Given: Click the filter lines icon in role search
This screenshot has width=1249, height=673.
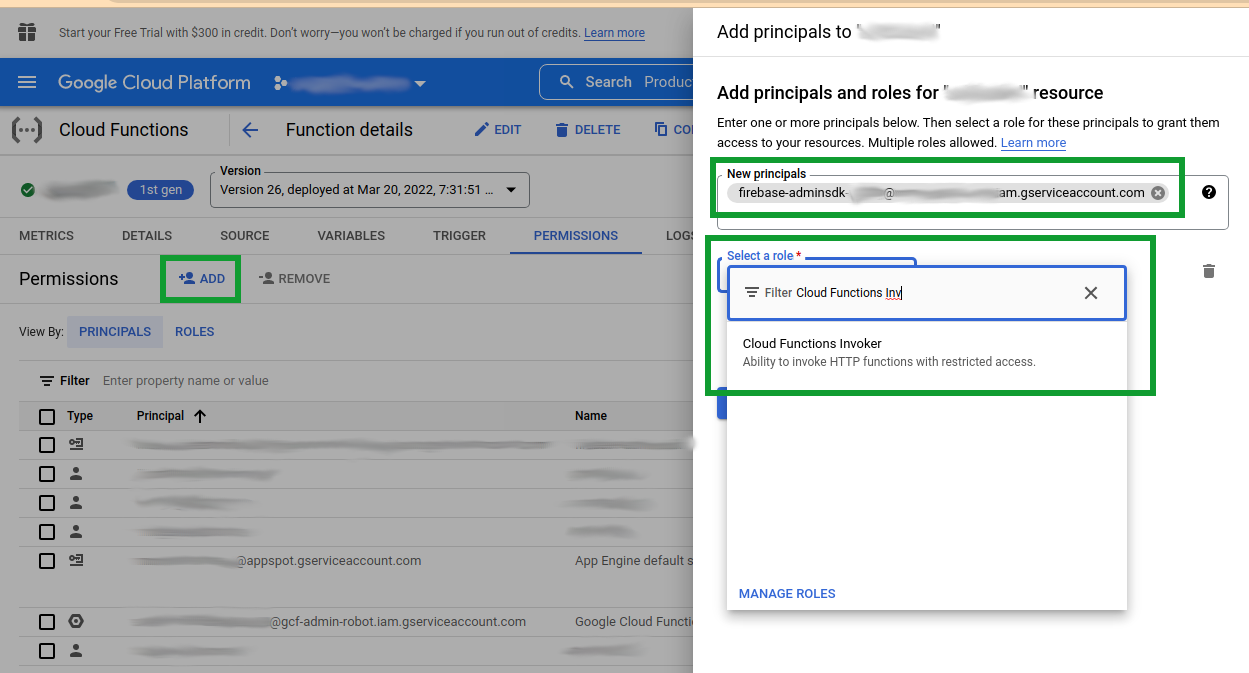Looking at the screenshot, I should [x=752, y=293].
